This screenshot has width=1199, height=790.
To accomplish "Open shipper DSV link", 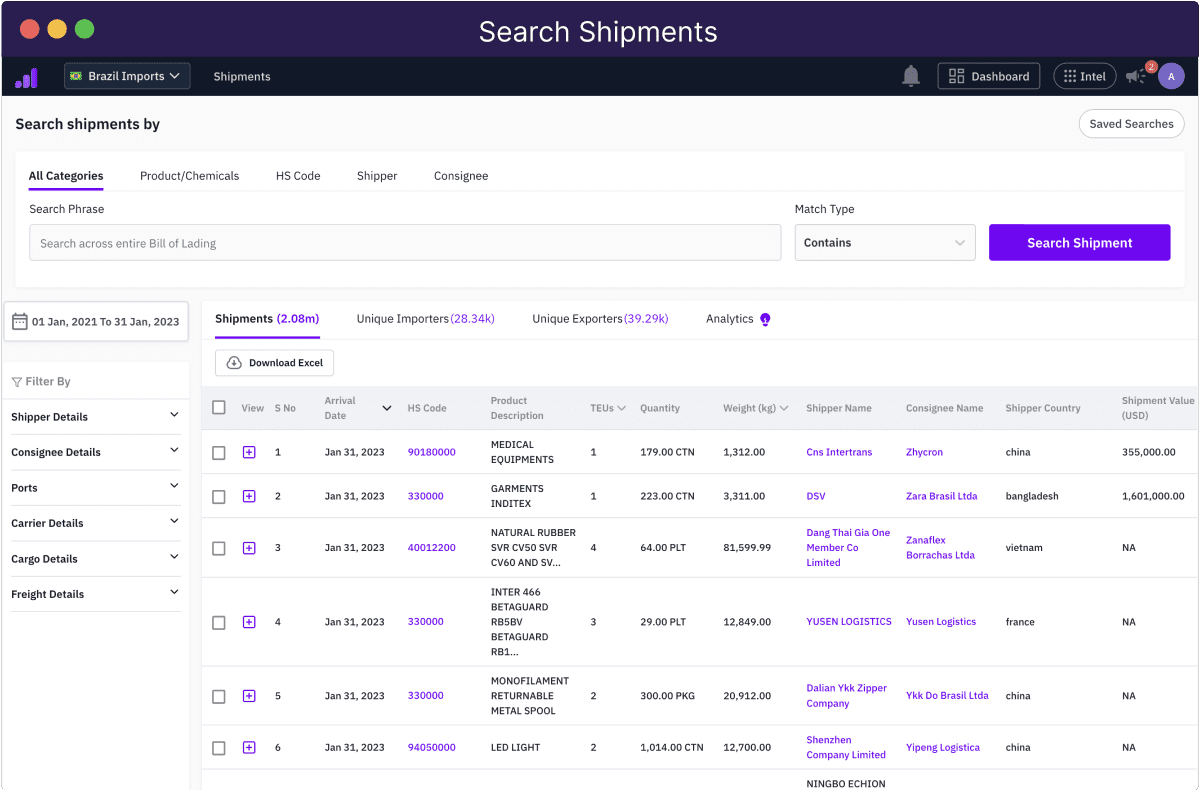I will tap(815, 496).
